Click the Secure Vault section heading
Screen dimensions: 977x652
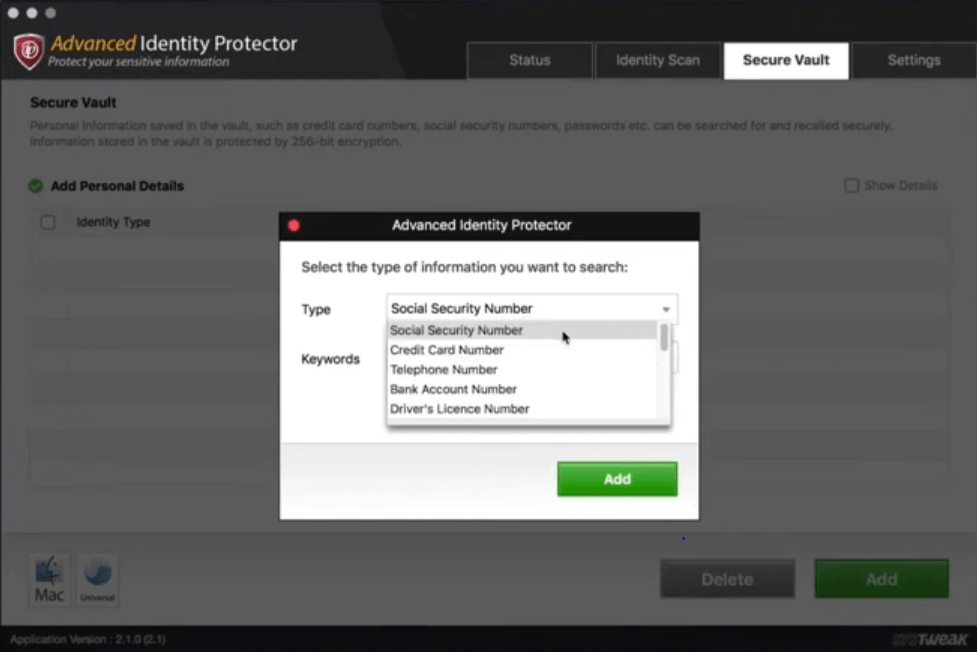[73, 102]
